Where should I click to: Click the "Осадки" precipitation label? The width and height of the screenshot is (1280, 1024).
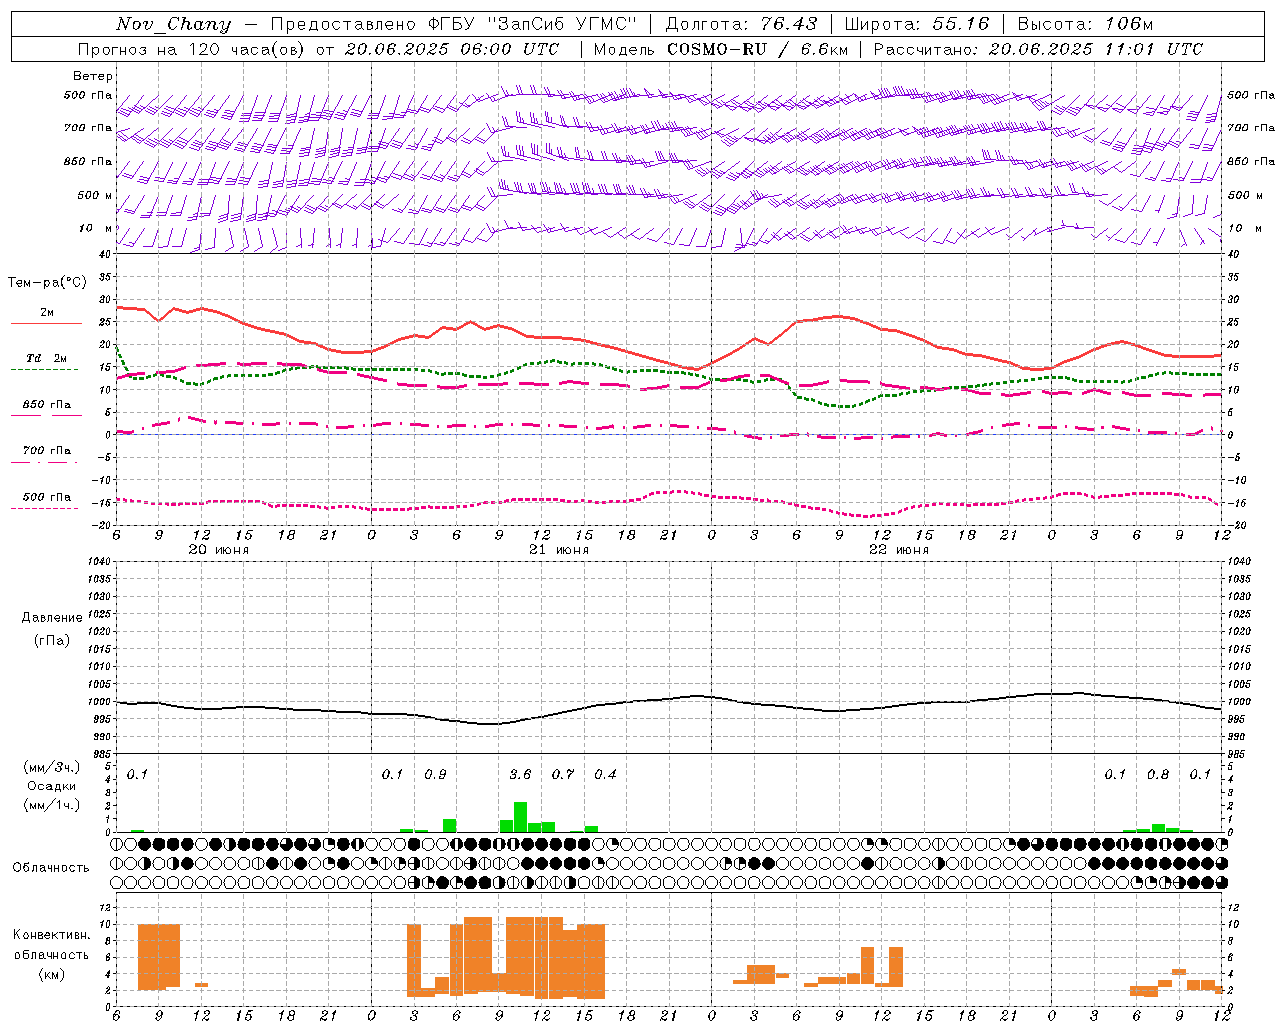(x=52, y=786)
